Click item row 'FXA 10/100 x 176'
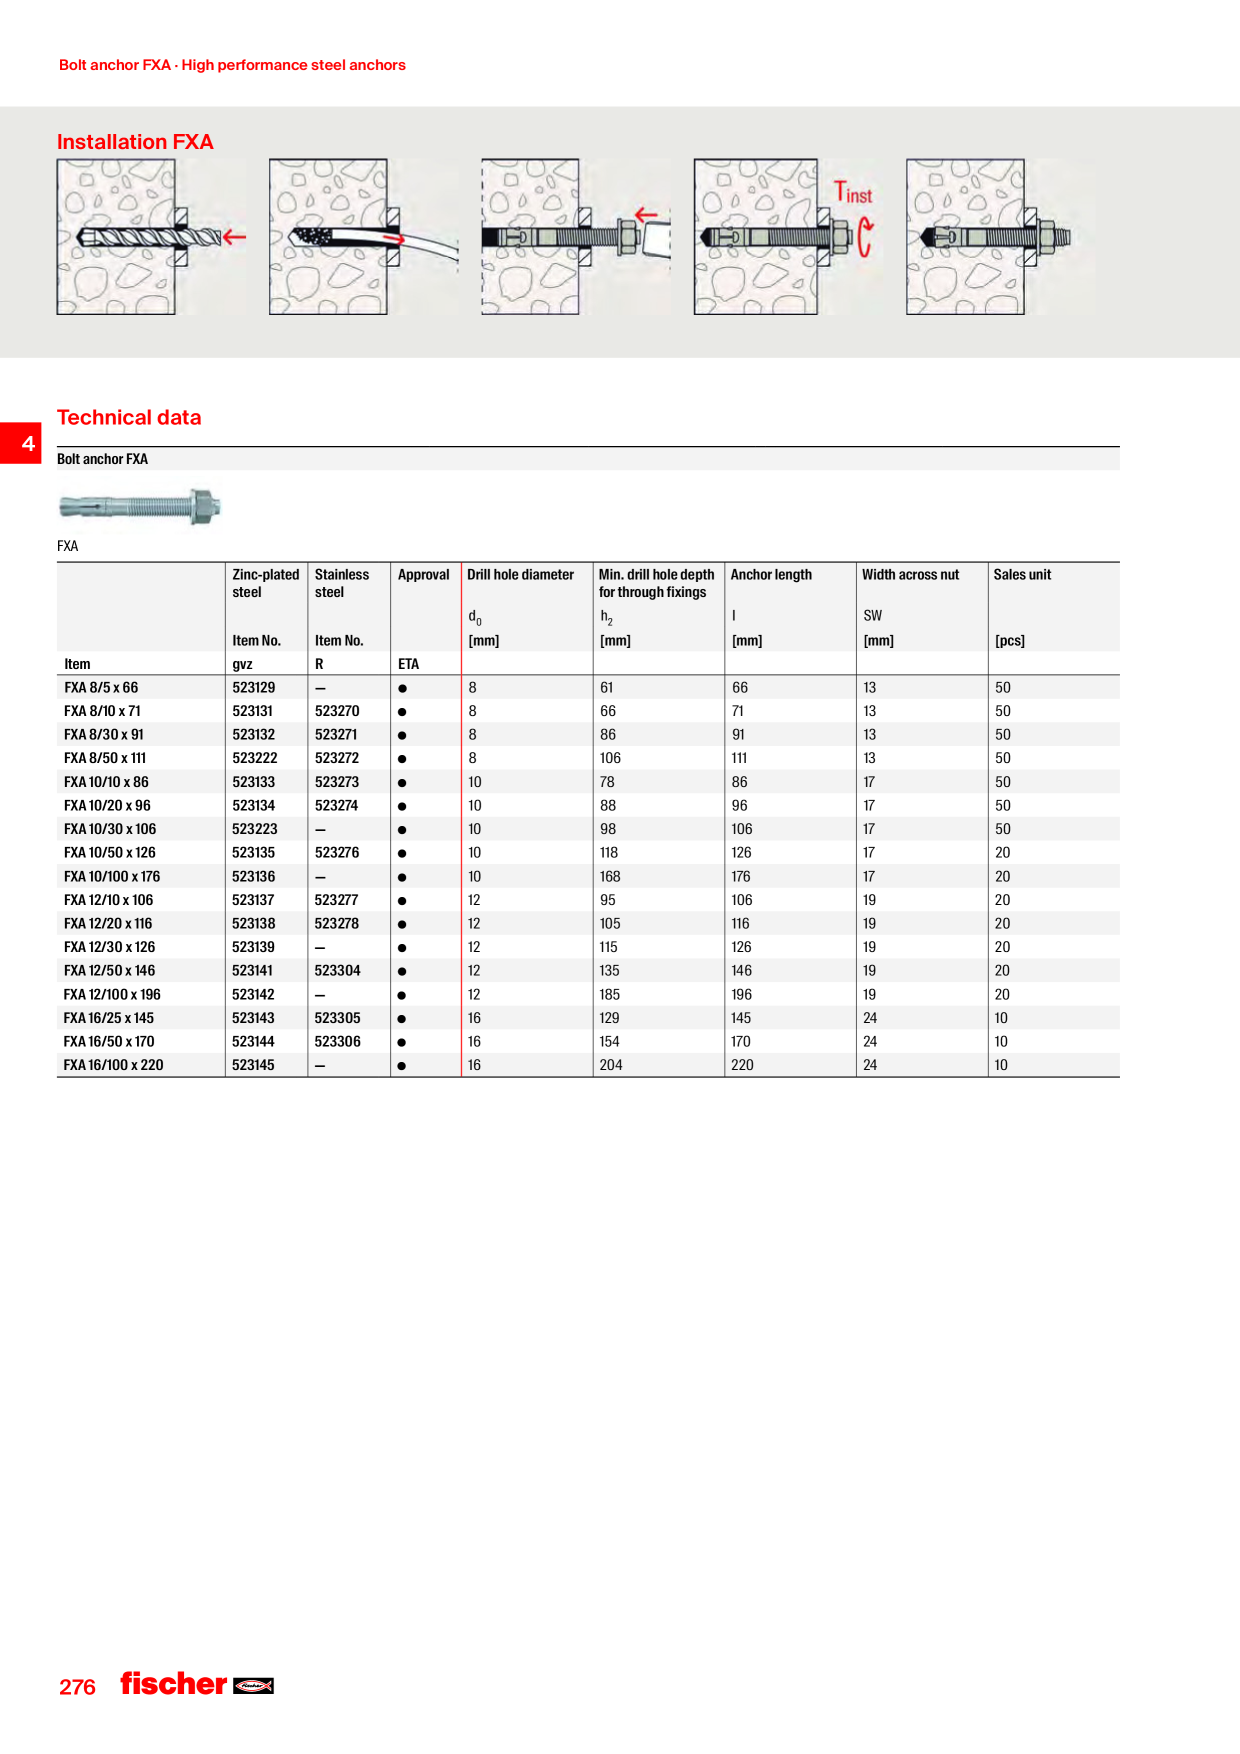The width and height of the screenshot is (1240, 1754). 588,876
